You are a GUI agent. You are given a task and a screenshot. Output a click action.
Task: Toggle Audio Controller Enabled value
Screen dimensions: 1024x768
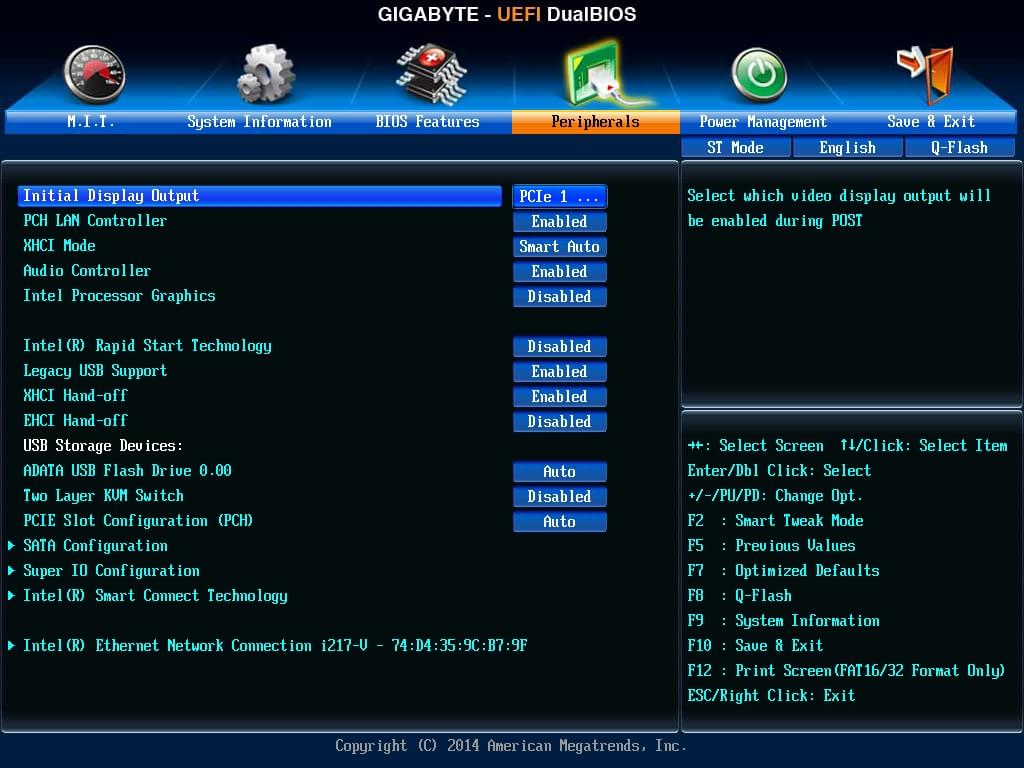coord(560,272)
